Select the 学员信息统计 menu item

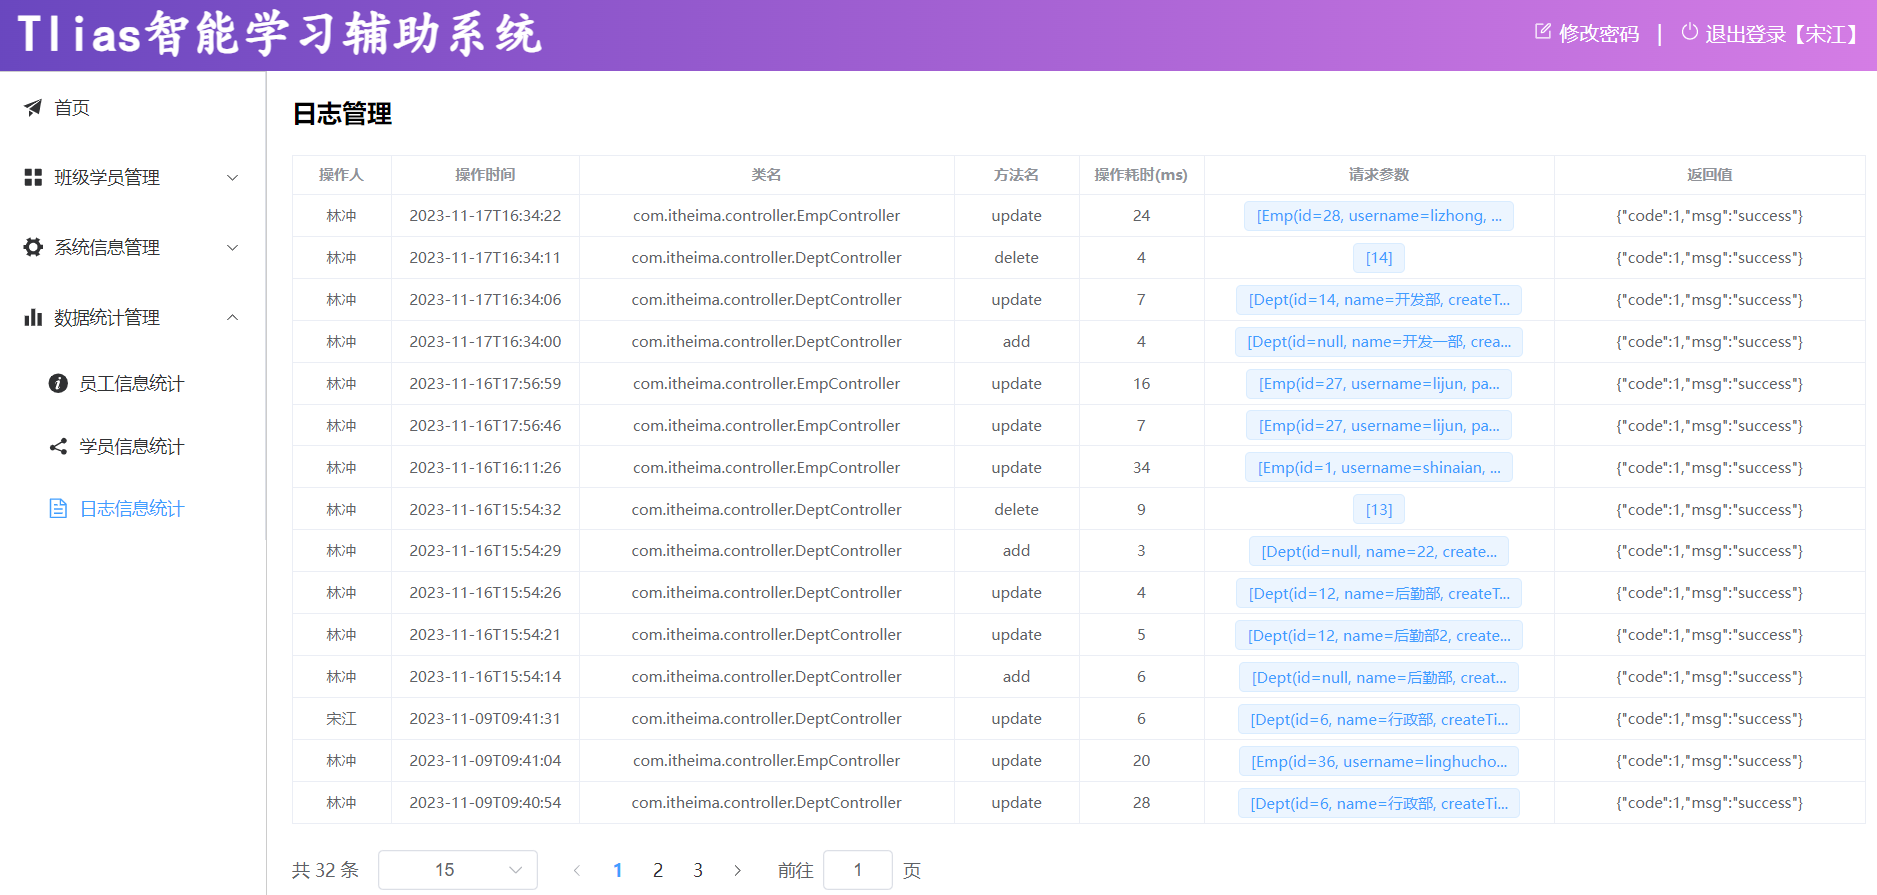[131, 447]
